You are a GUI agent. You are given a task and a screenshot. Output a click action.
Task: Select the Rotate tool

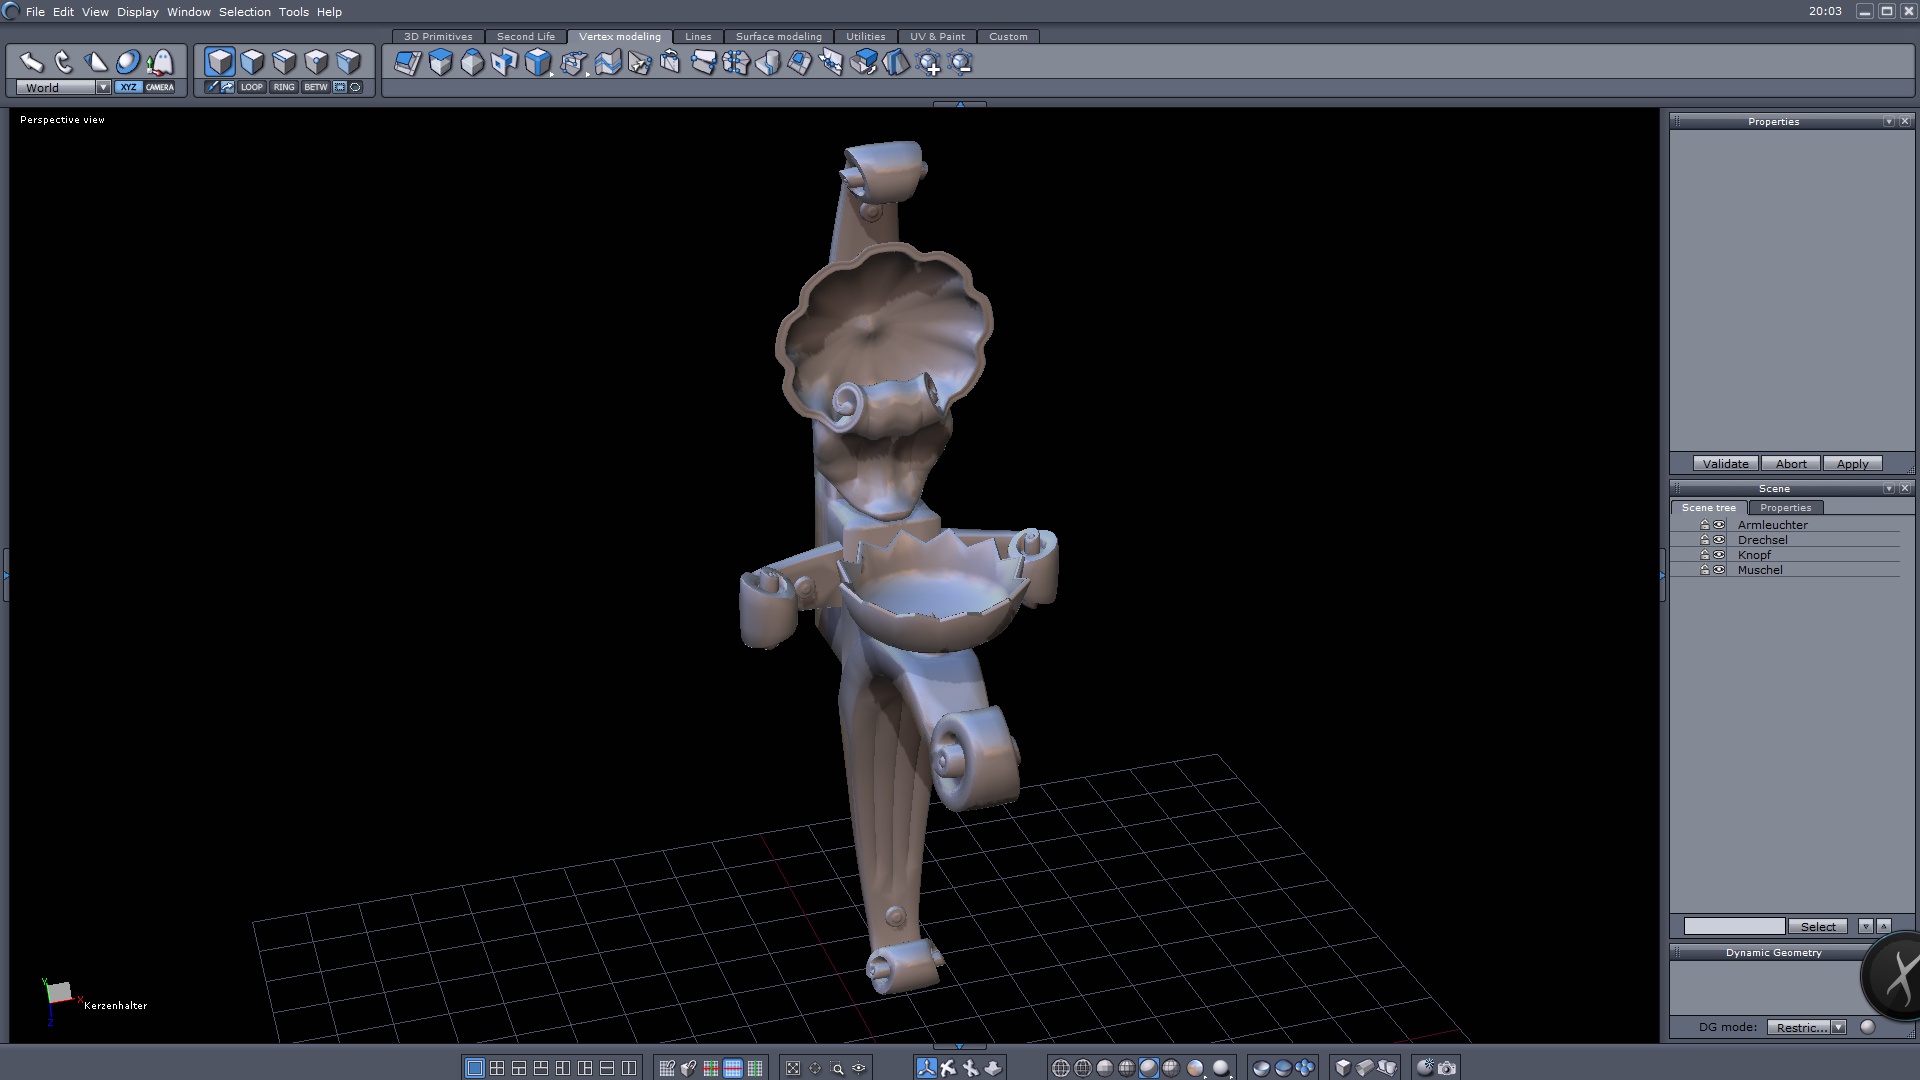click(64, 62)
